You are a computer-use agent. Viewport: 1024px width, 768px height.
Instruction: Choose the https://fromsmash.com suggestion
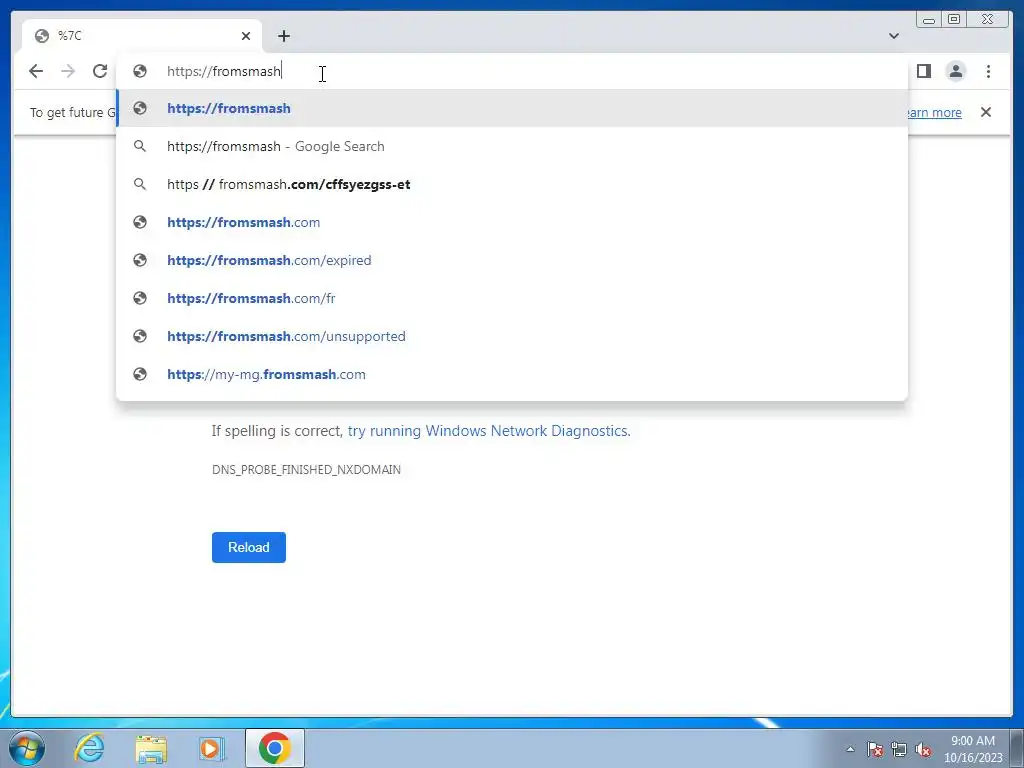512,222
